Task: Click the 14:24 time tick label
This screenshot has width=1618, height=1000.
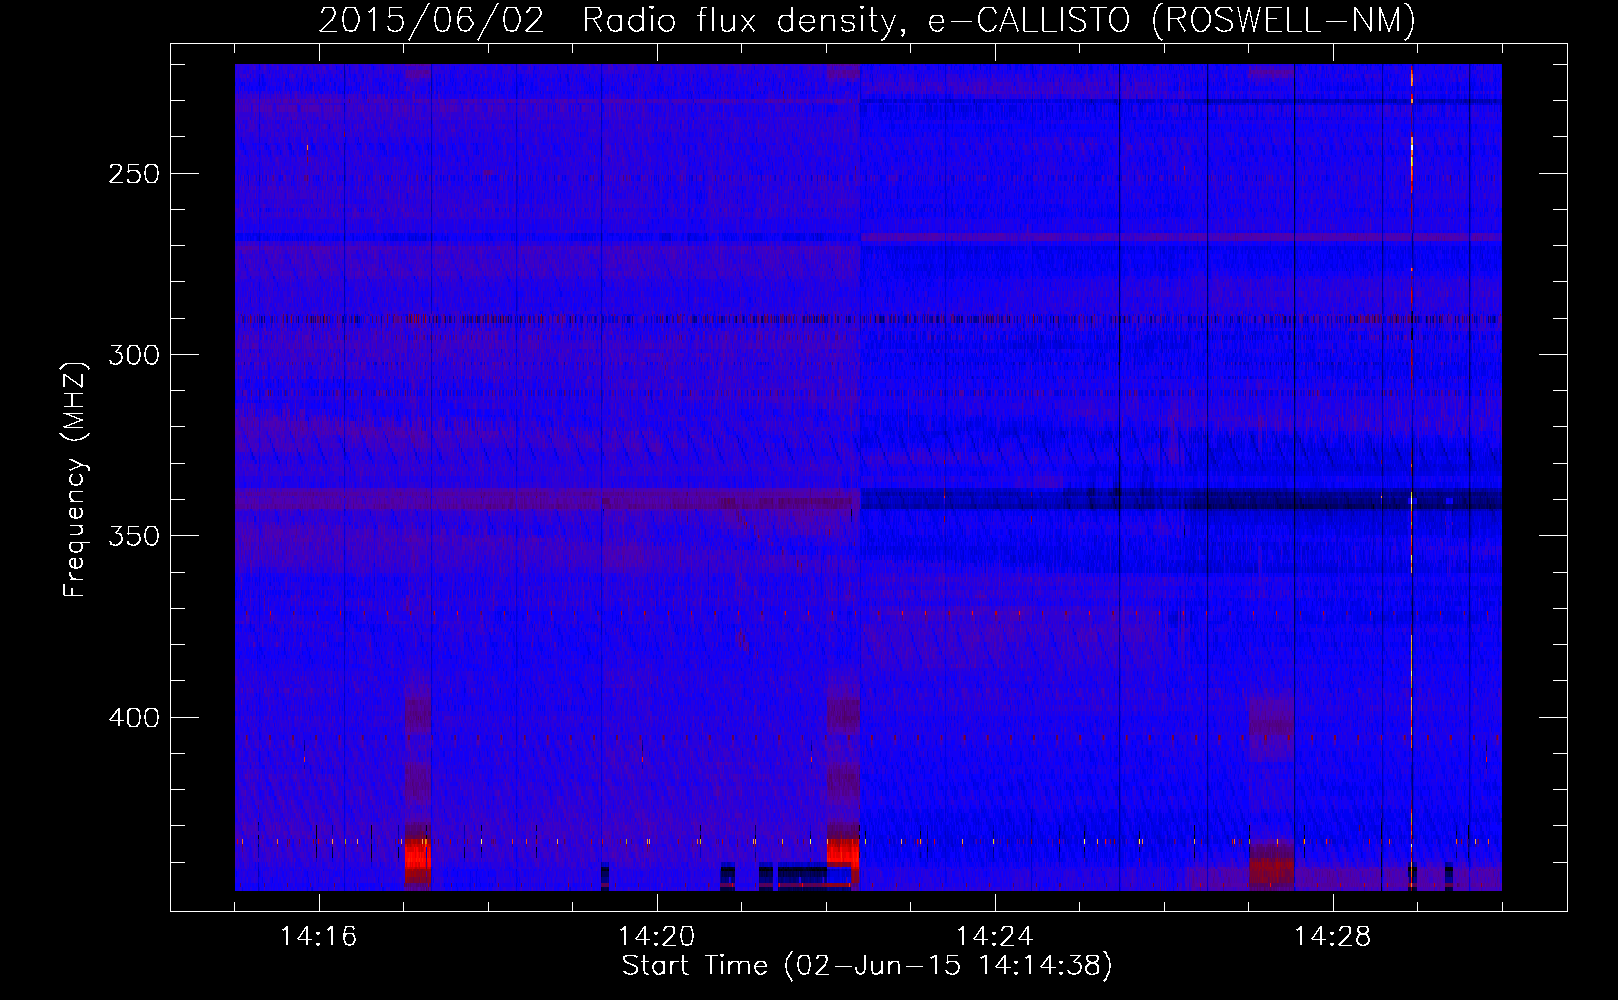Action: [x=994, y=937]
